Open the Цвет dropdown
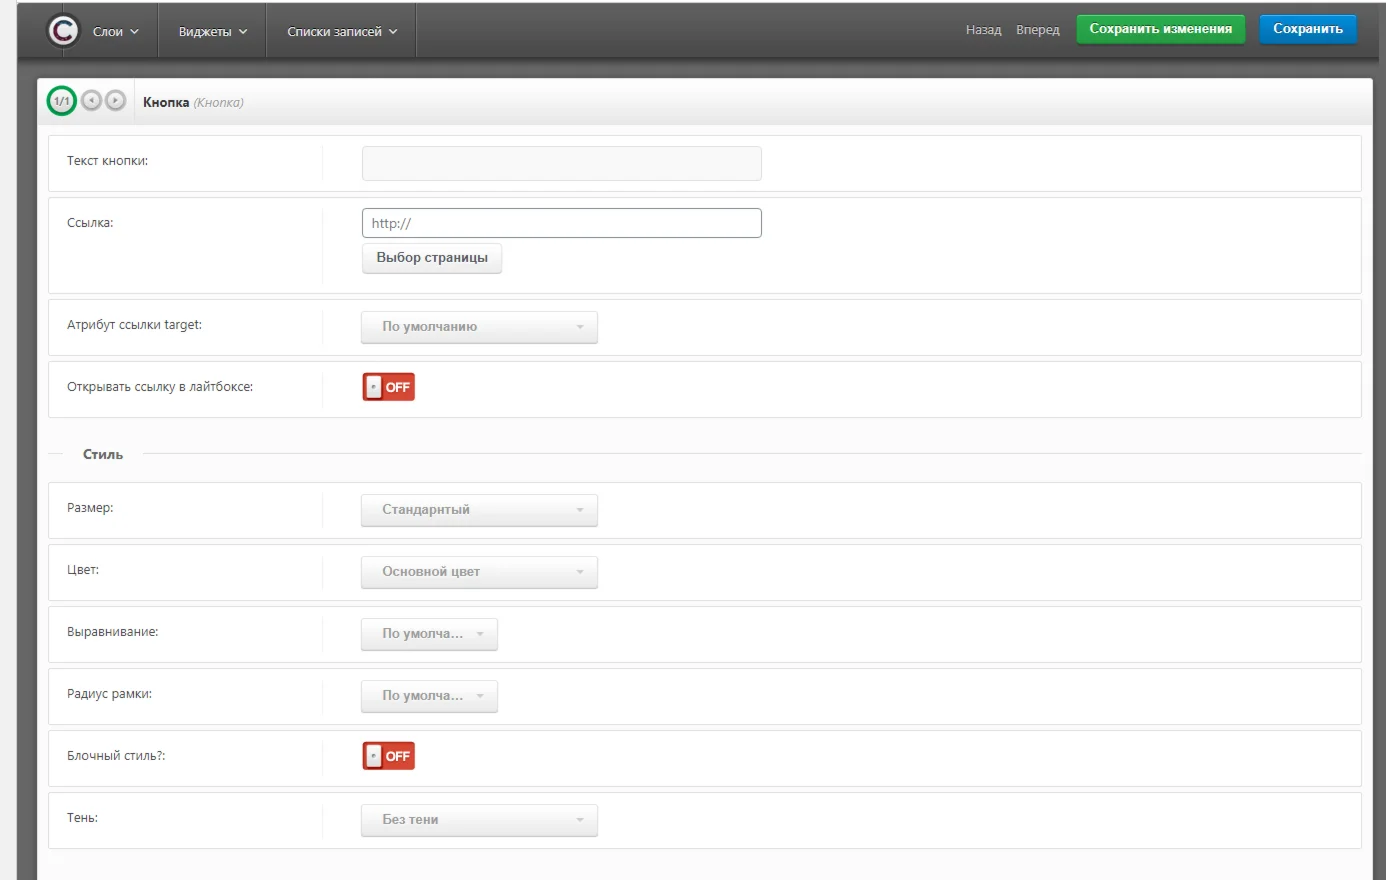Screen dimensions: 1386x880 coord(479,572)
